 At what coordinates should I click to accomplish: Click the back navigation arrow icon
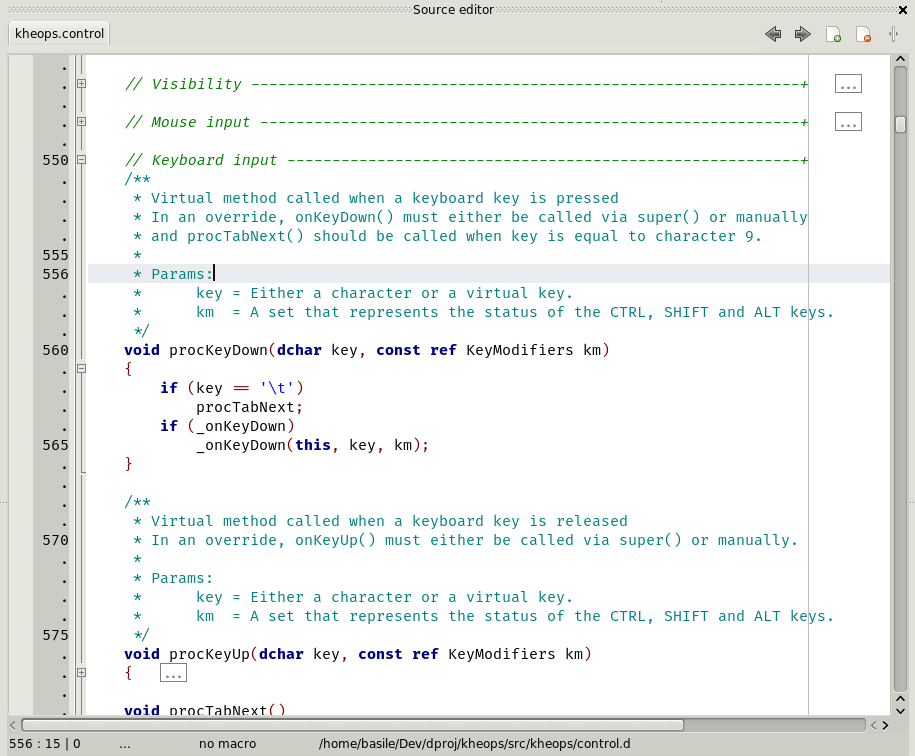(772, 34)
